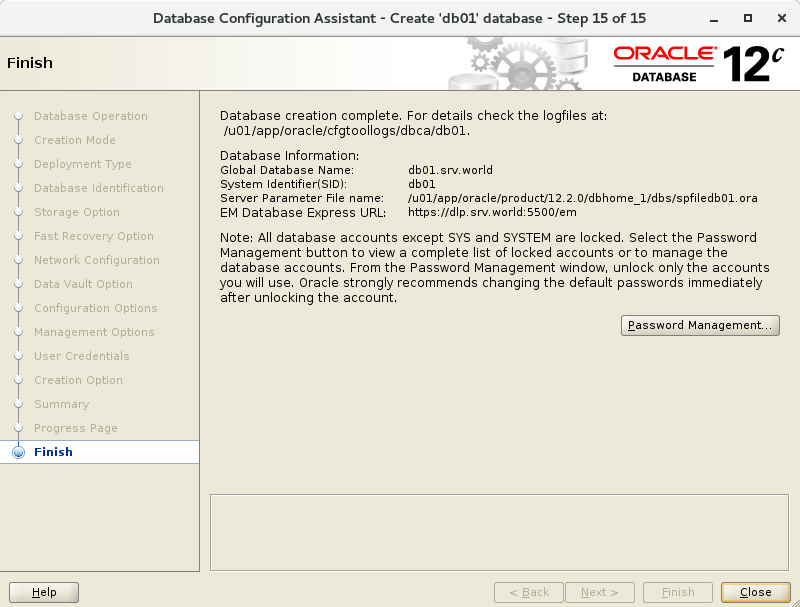Select the Progress Page step
Screen dimensions: 800x607
tap(76, 428)
